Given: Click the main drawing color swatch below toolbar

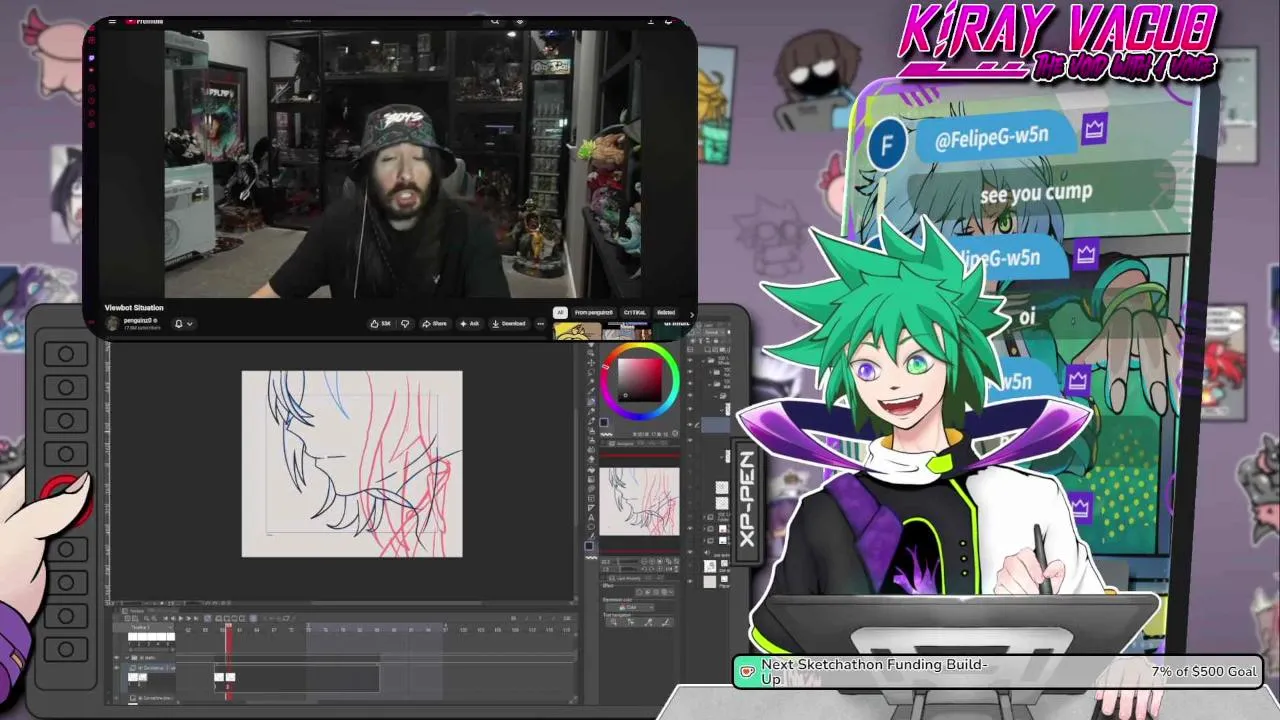Looking at the screenshot, I should click(x=589, y=545).
